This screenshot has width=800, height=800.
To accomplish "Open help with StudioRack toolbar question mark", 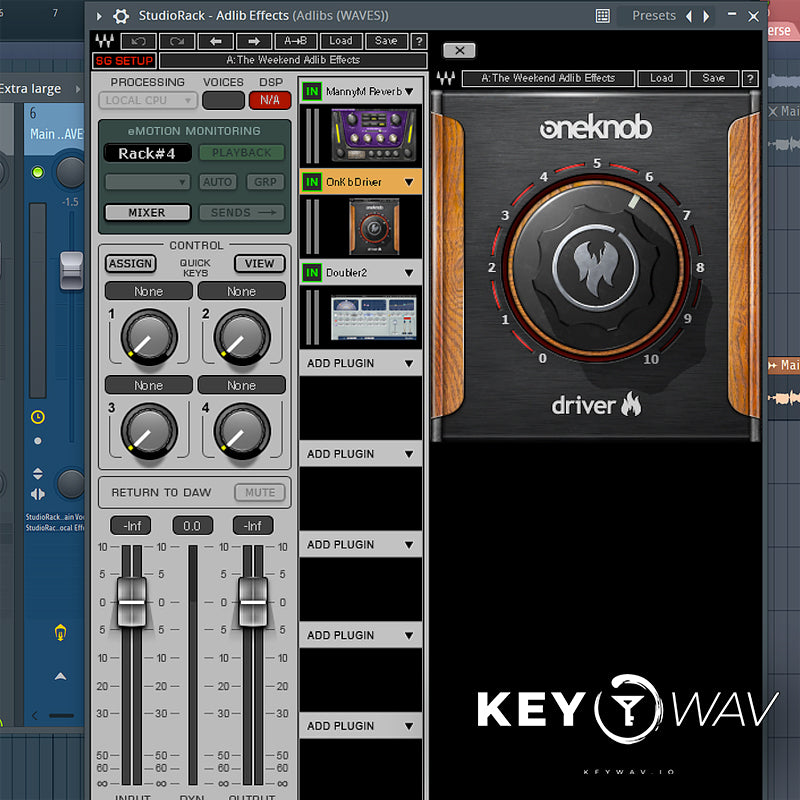I will click(419, 41).
